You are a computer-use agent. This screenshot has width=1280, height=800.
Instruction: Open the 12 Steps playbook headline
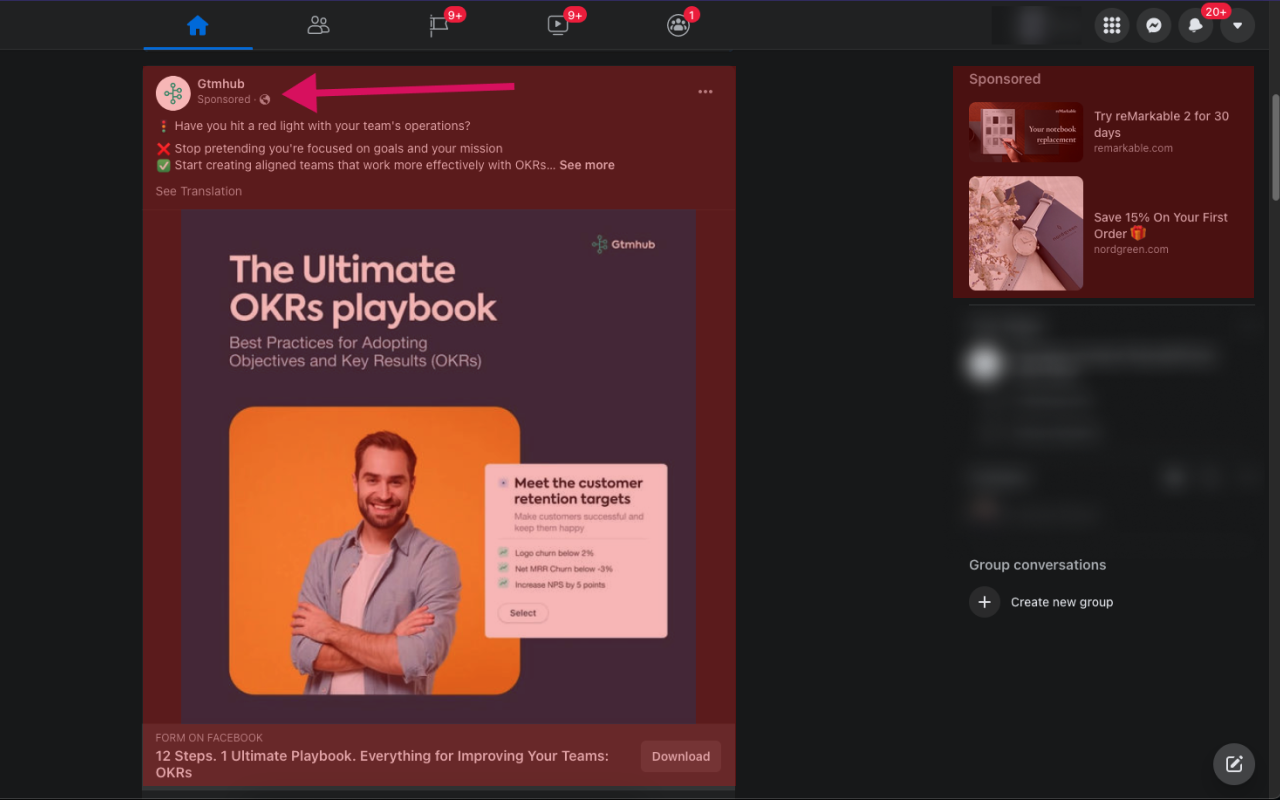tap(382, 764)
